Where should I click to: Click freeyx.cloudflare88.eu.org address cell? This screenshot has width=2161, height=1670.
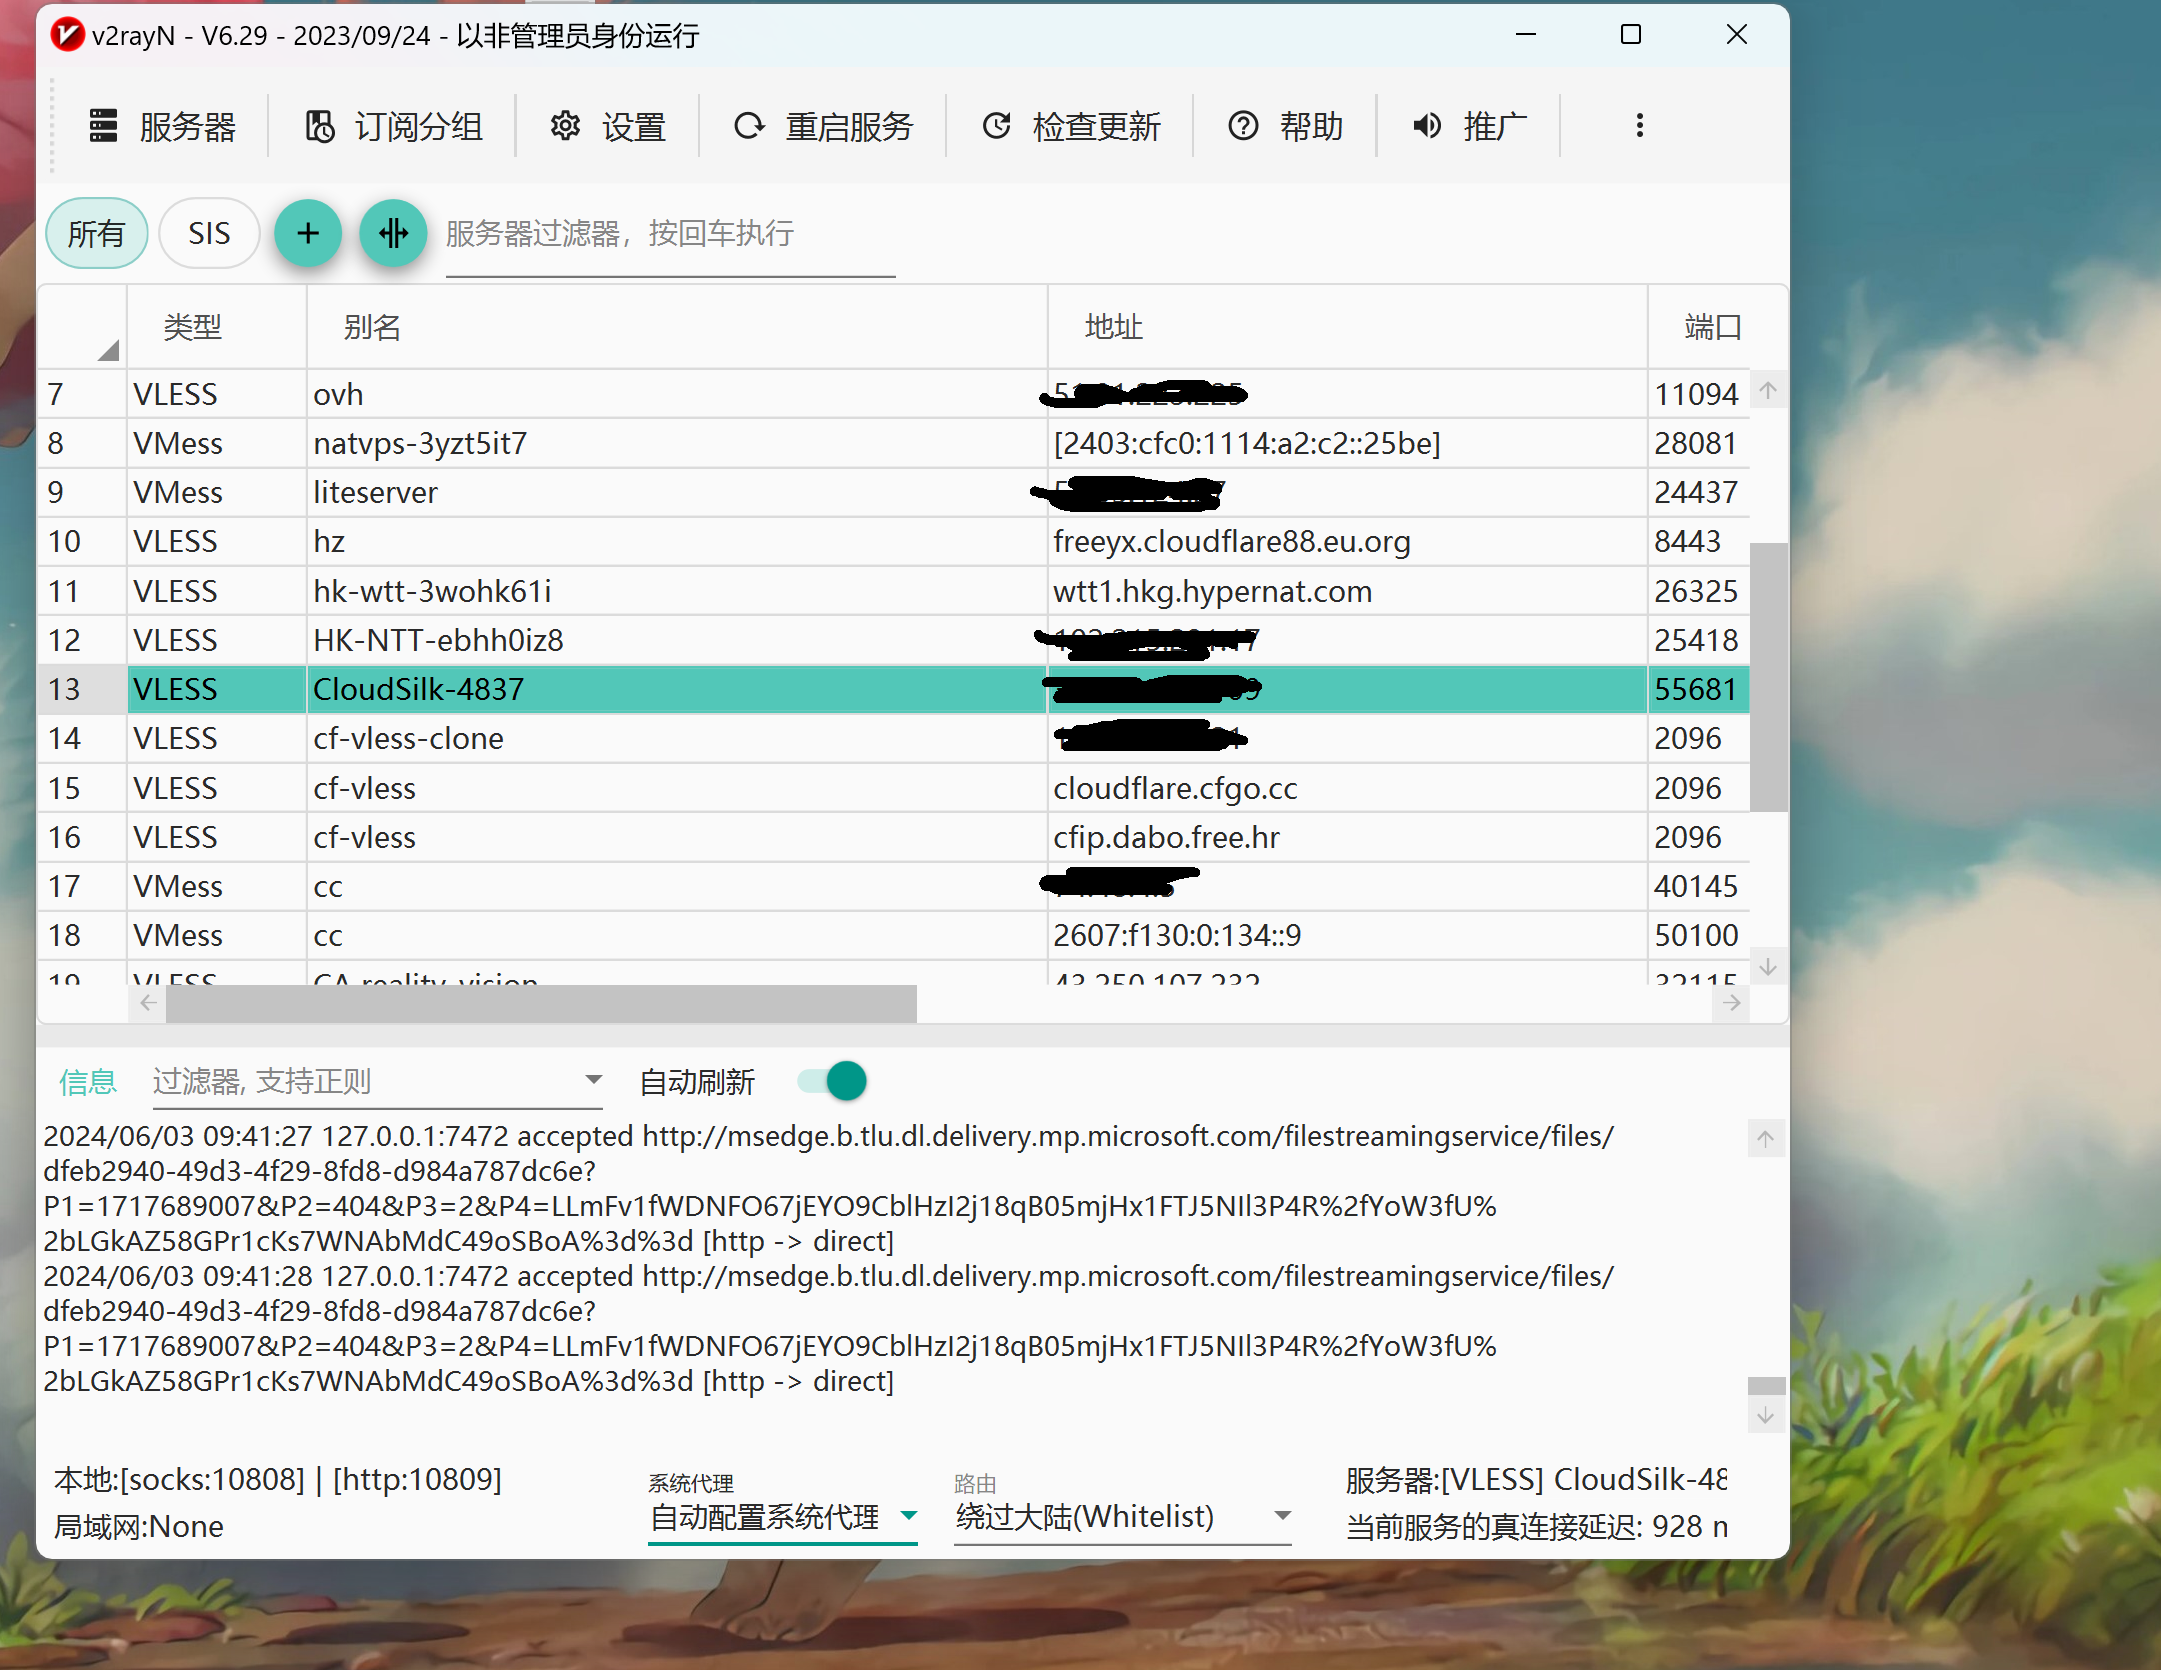pos(1347,541)
